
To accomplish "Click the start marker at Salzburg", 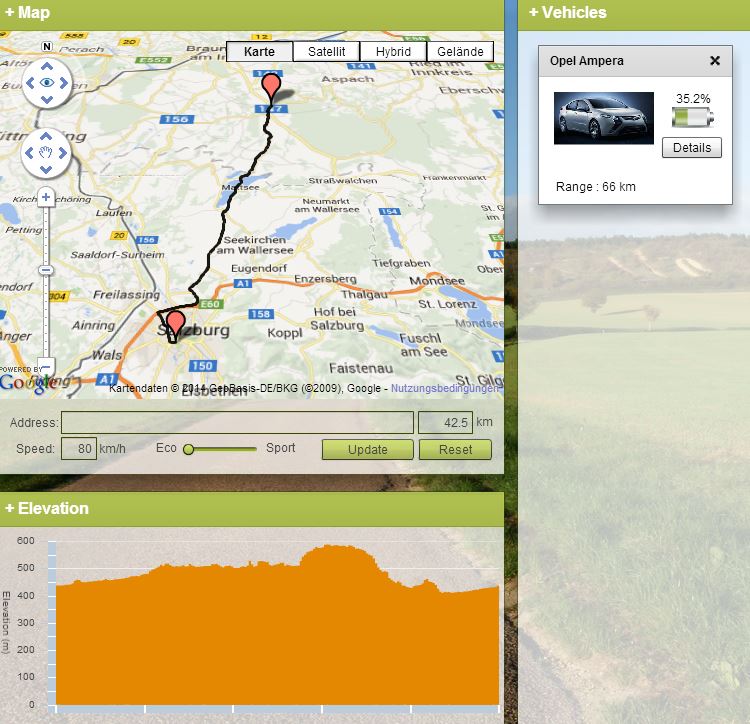I will click(x=176, y=323).
